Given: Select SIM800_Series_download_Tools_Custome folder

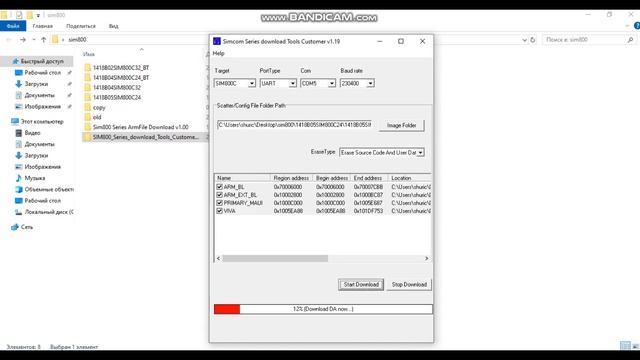Looking at the screenshot, I should pos(145,137).
